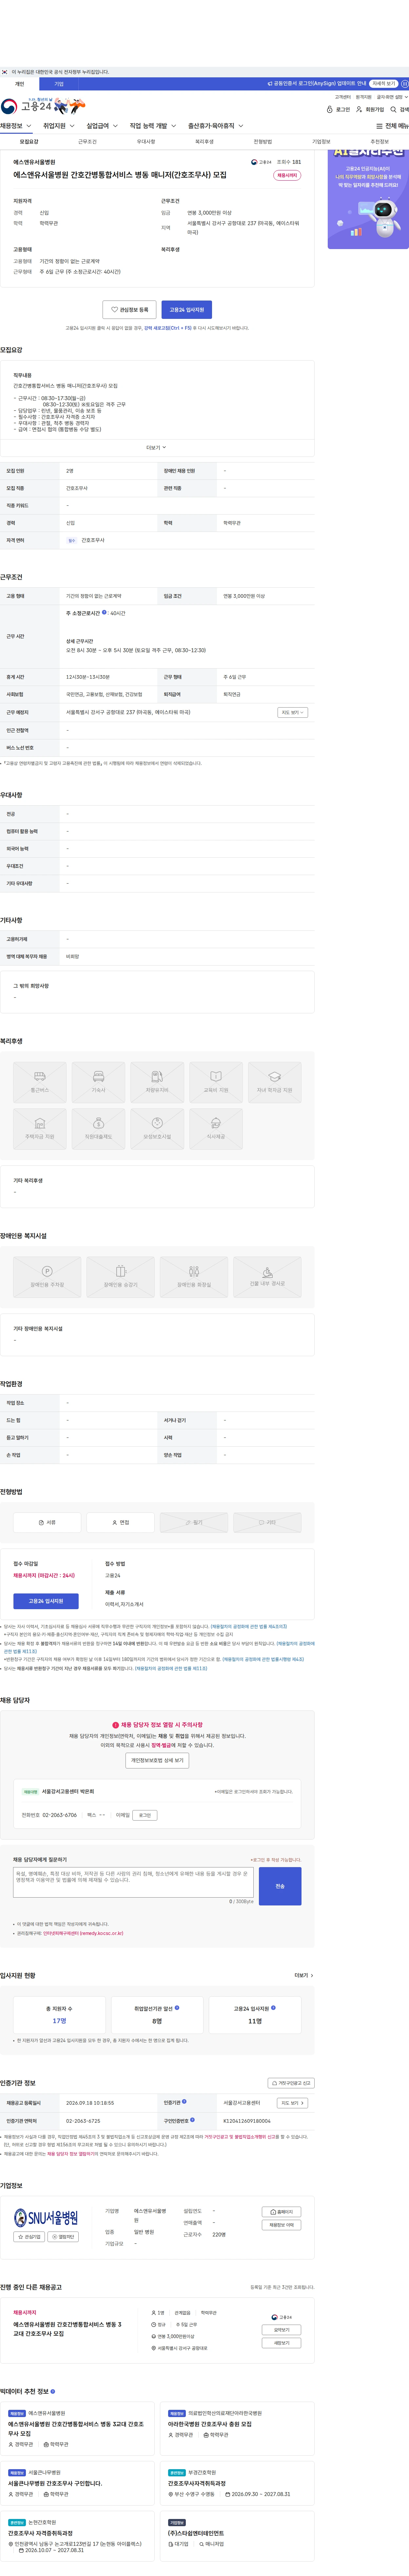The image size is (409, 2576).
Task: Open 개인정보보호법 상세 보기
Action: 157,1760
